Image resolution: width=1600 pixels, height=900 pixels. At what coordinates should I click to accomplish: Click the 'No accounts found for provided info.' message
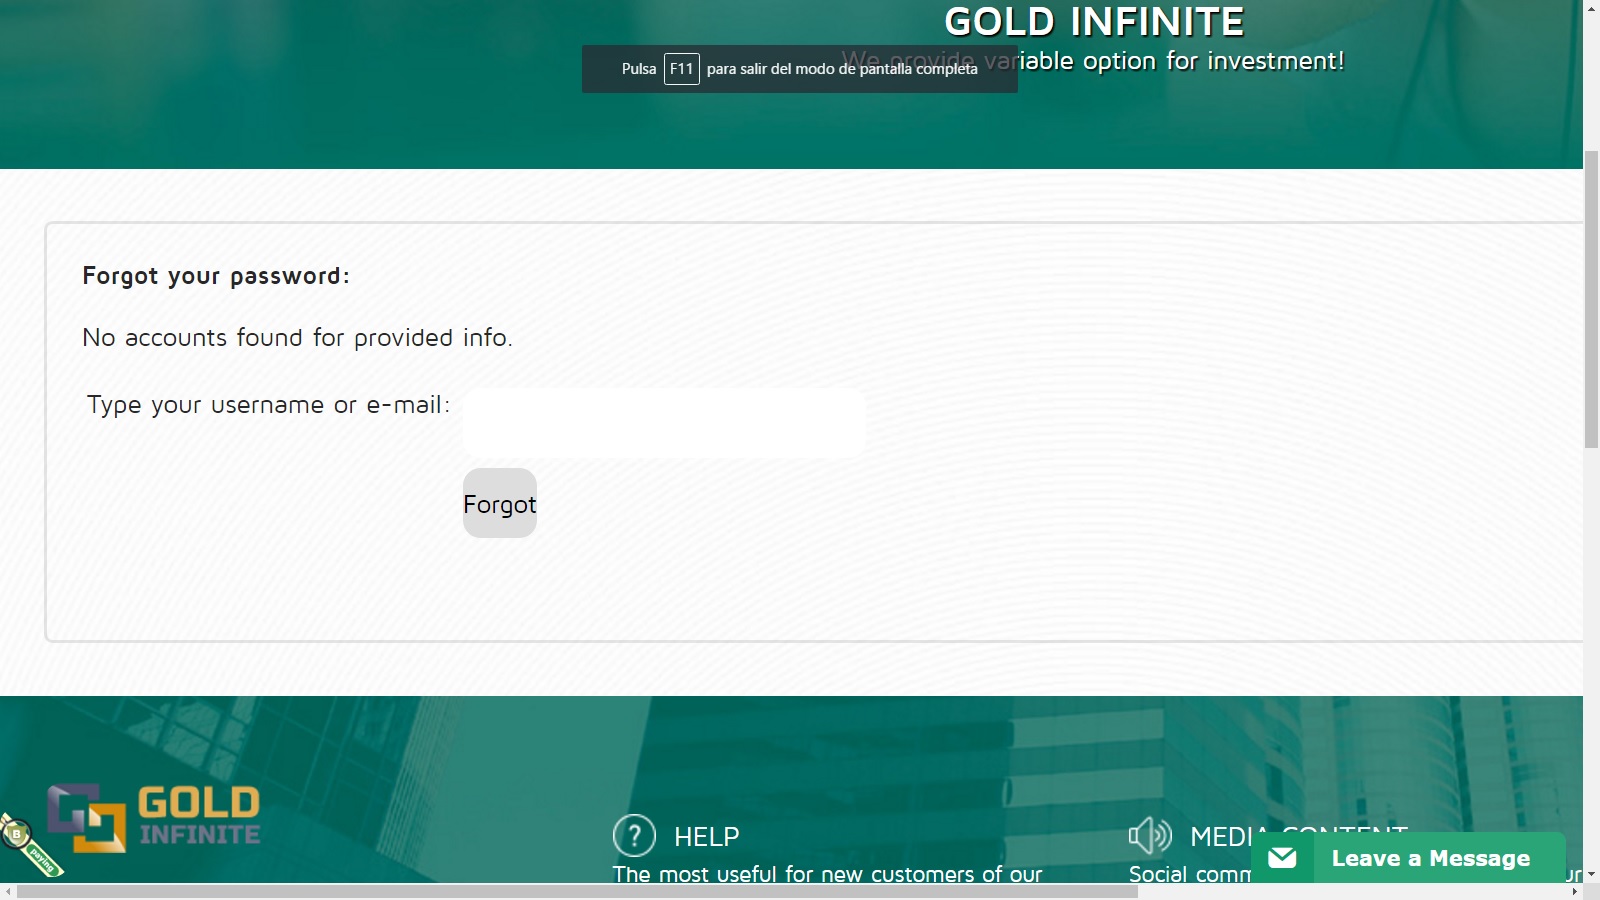click(x=297, y=338)
